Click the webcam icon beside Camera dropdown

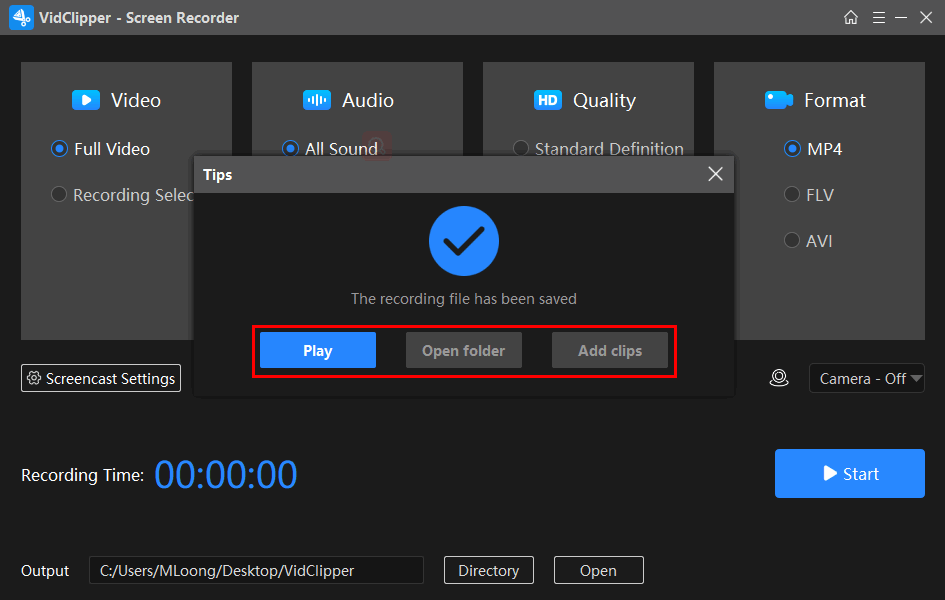point(779,378)
